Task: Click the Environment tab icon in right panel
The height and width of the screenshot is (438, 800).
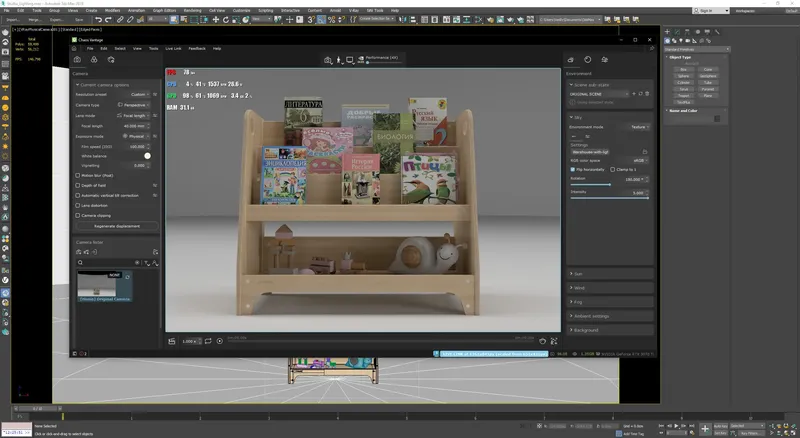Action: 571,59
